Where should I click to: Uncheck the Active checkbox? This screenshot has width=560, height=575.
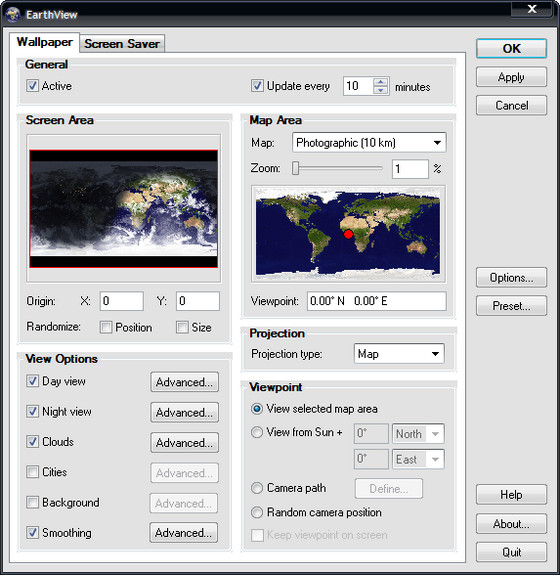(x=32, y=85)
